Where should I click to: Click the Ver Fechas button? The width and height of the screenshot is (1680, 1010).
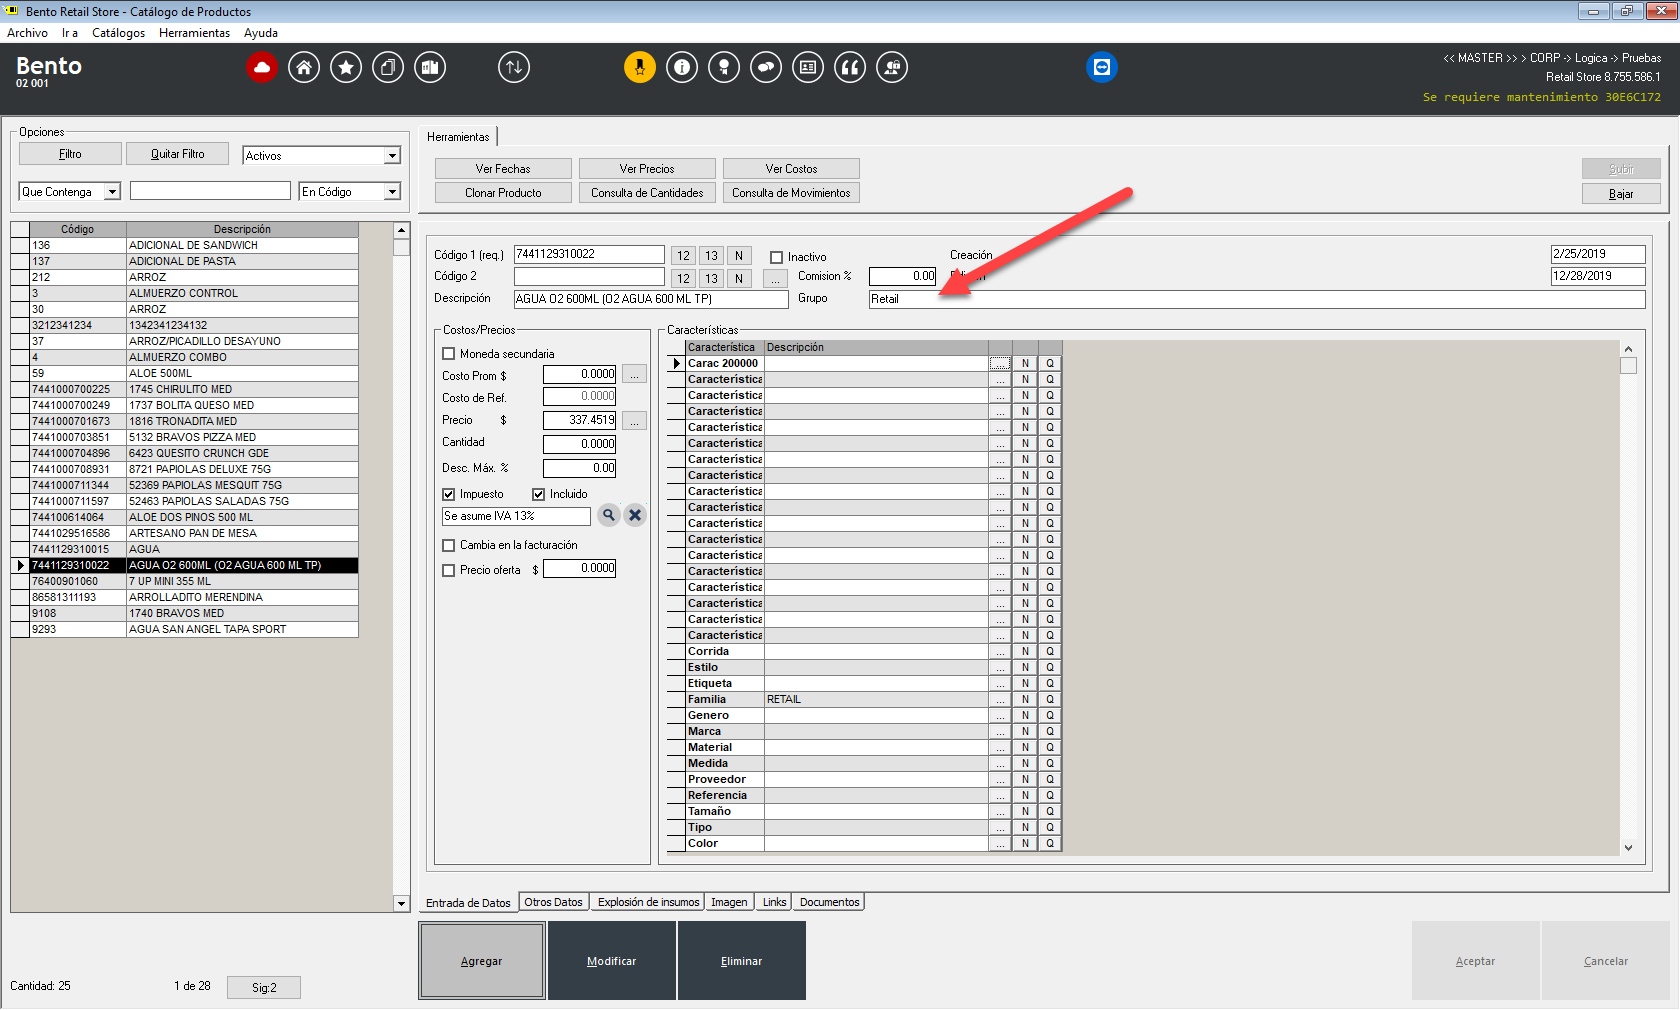coord(503,169)
